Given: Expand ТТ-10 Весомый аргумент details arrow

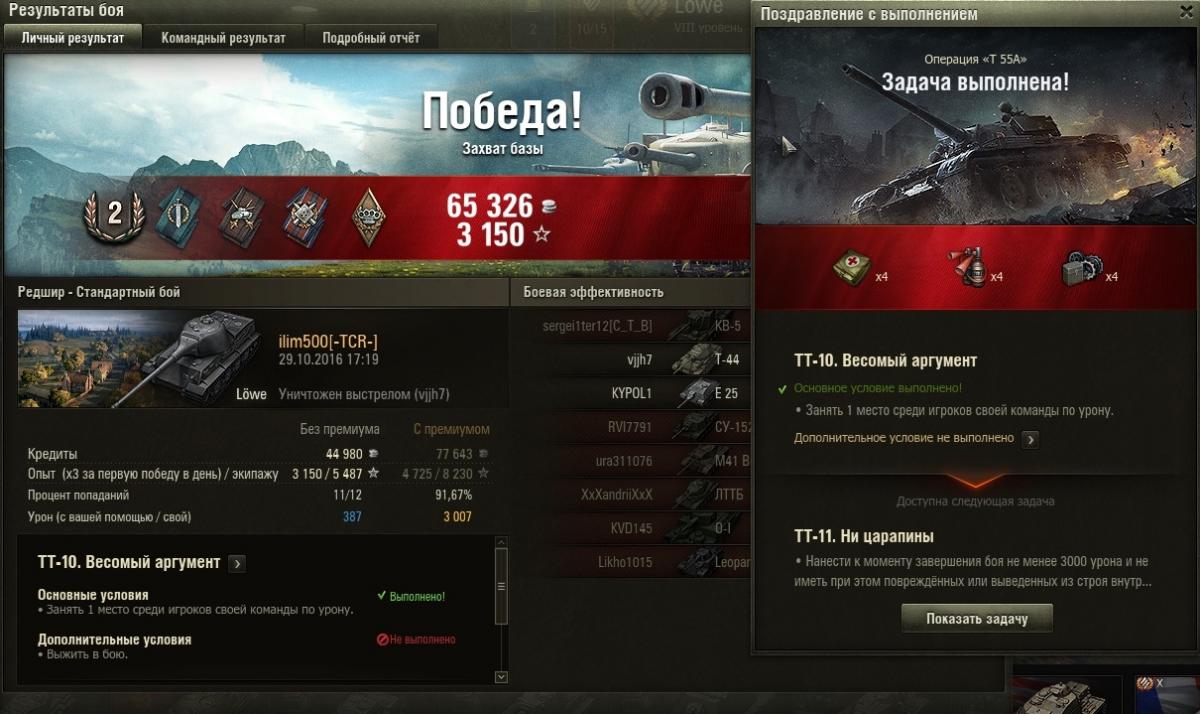Looking at the screenshot, I should pos(237,564).
